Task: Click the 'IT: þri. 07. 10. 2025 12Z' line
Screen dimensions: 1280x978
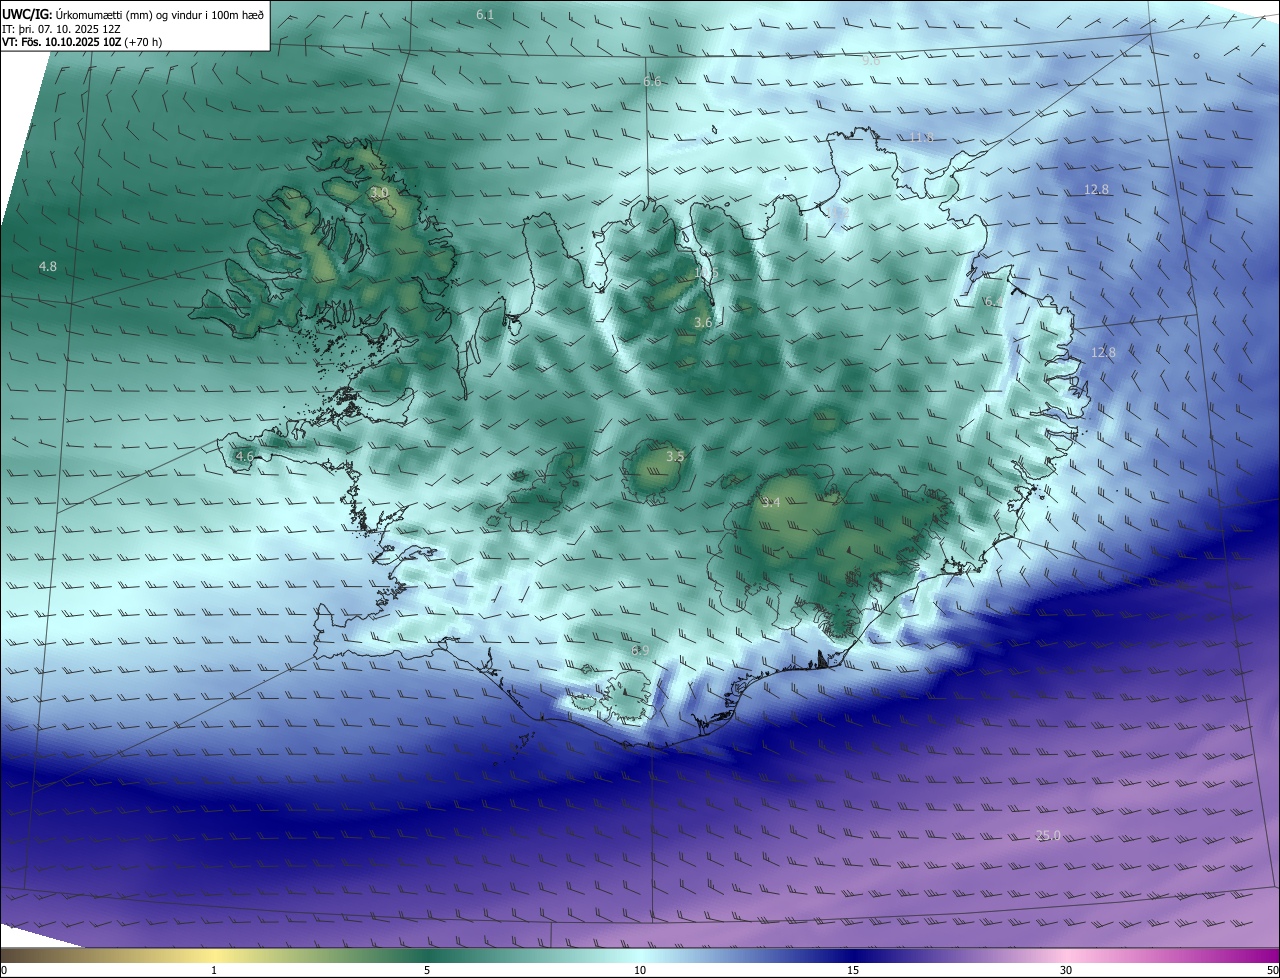Action: 61,28
